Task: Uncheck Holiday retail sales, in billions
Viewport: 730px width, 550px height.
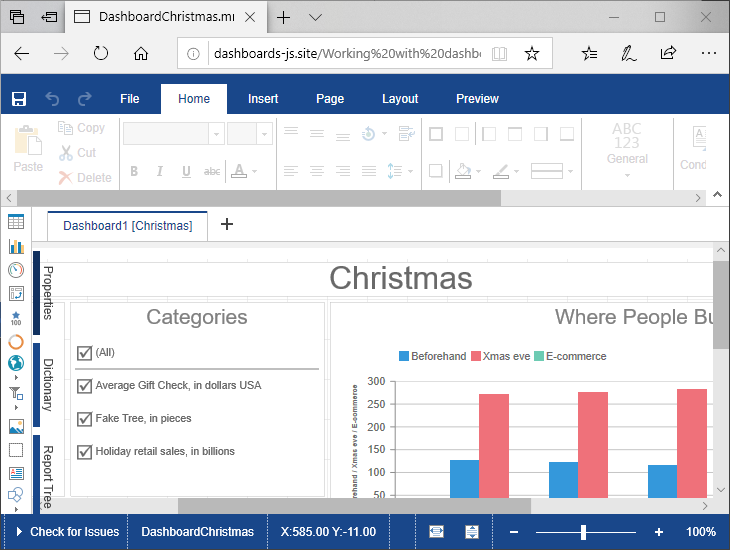Action: pyautogui.click(x=84, y=452)
